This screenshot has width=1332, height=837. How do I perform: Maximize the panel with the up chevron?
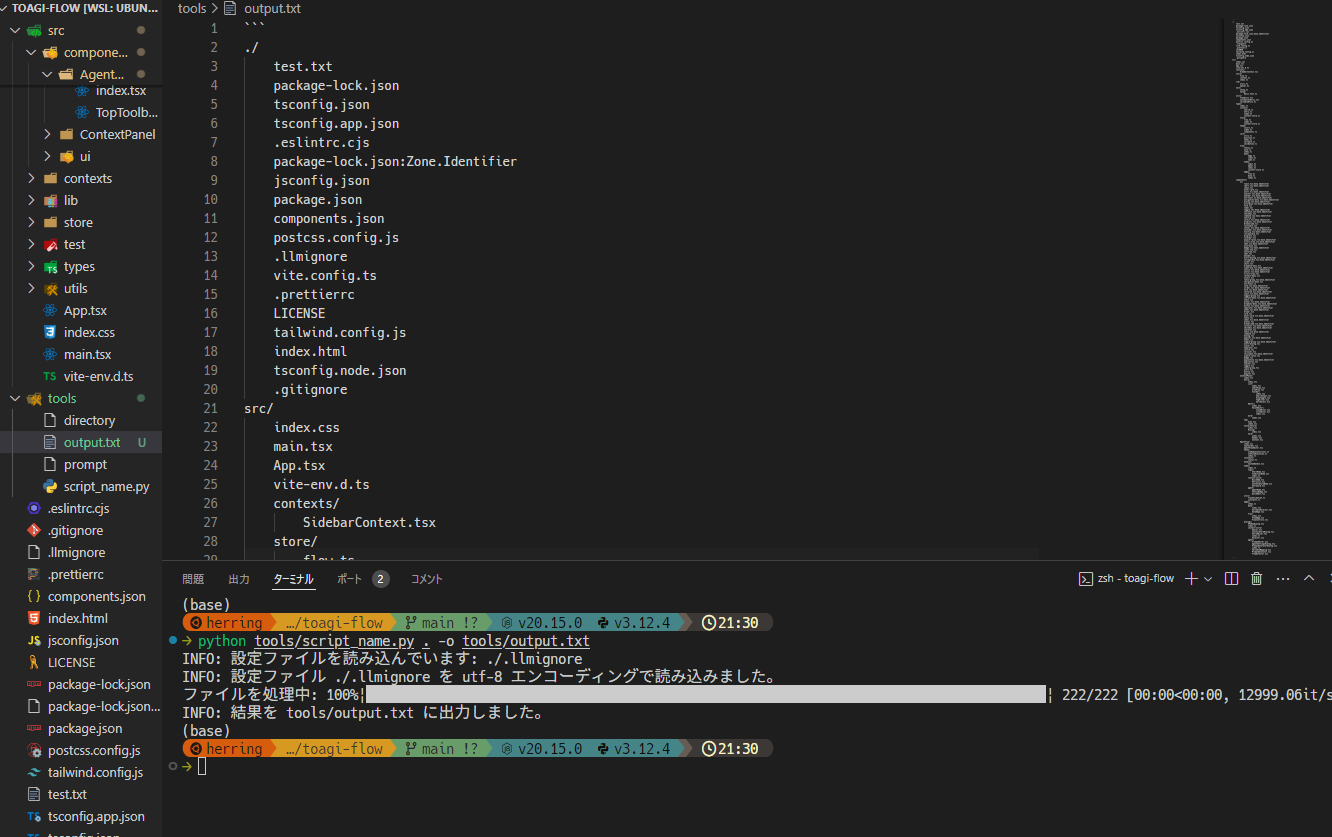[x=1308, y=579]
